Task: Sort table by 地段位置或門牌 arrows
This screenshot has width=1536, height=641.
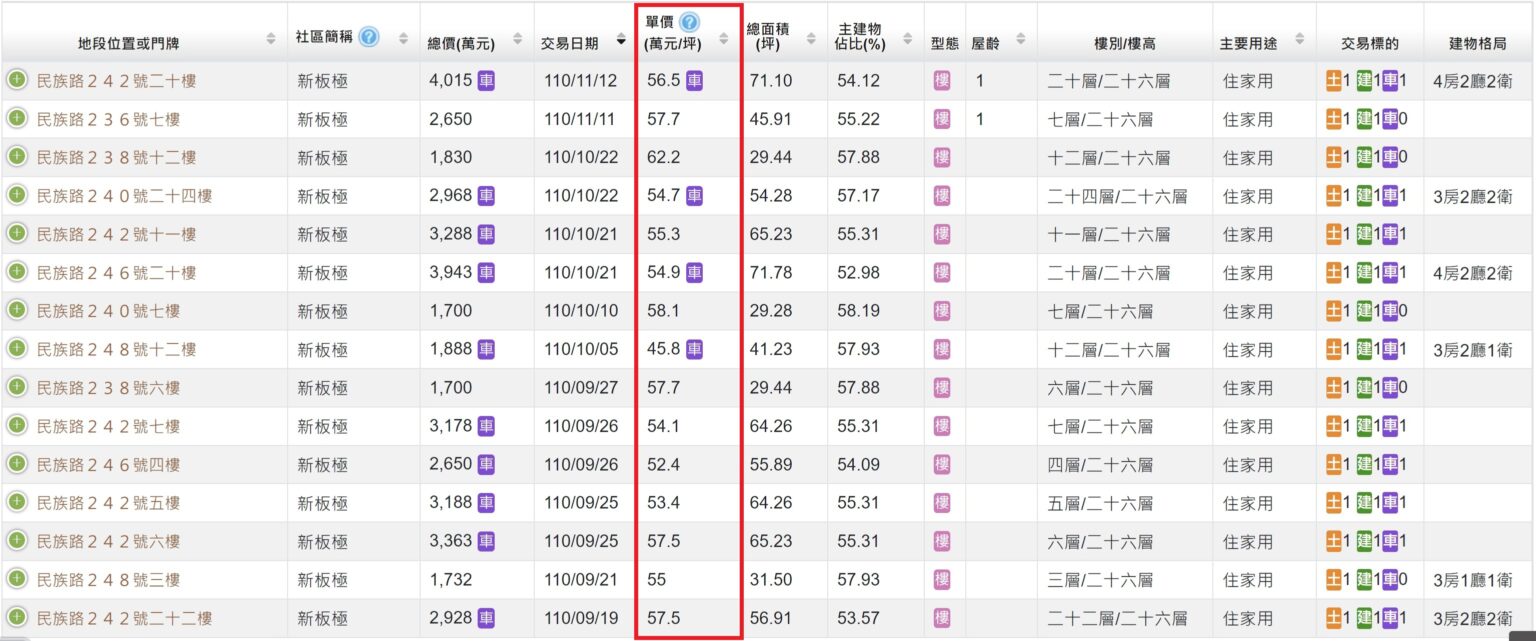Action: 271,39
